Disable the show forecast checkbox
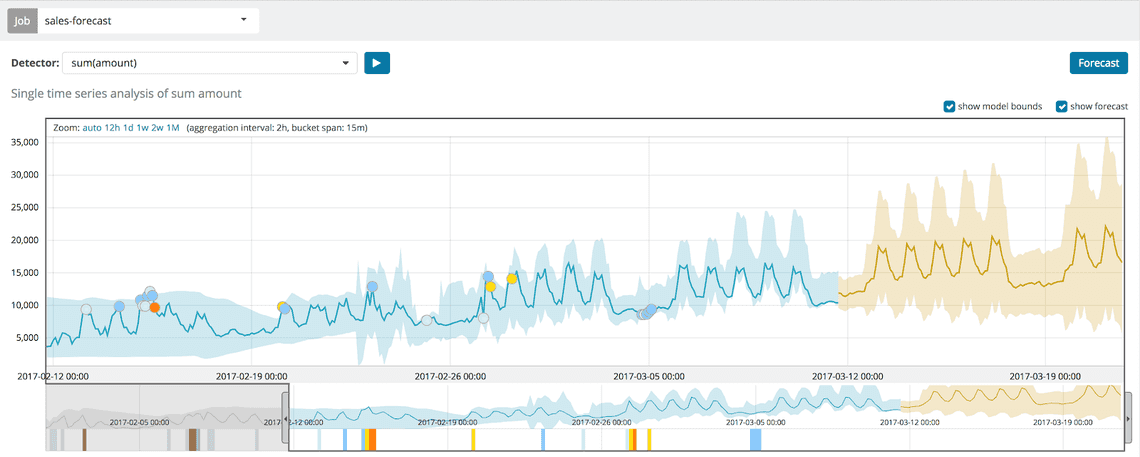This screenshot has height=457, width=1140. (1061, 107)
